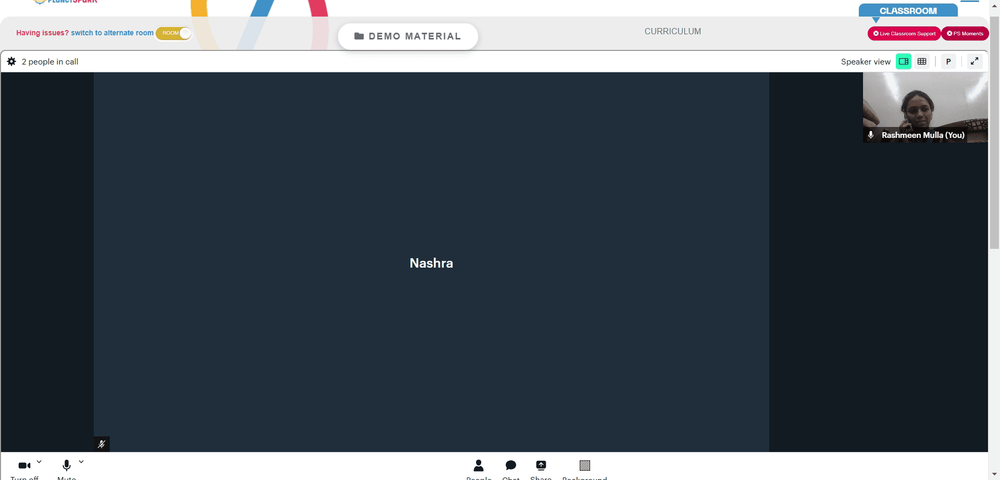Image resolution: width=1000 pixels, height=480 pixels.
Task: Turn off the camera icon
Action: pos(24,465)
